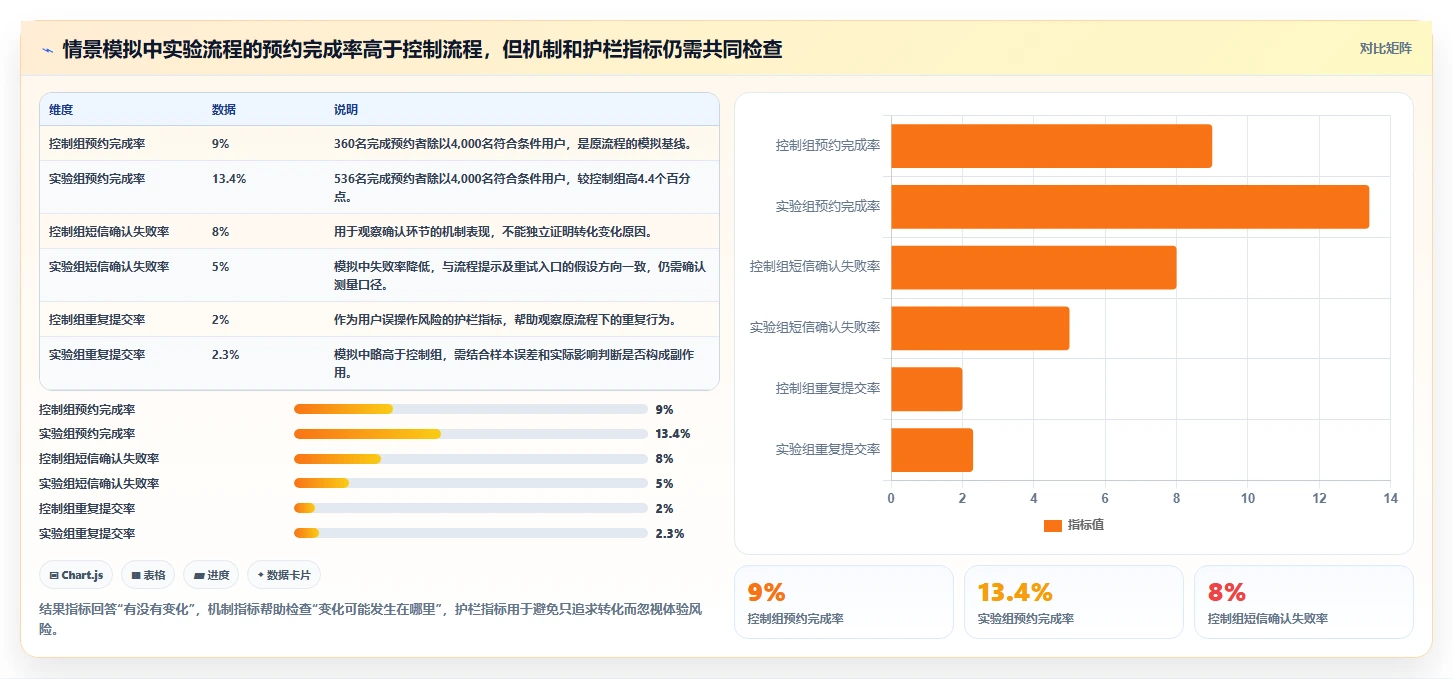
Task: Click the 说明 table column header
Action: click(346, 110)
